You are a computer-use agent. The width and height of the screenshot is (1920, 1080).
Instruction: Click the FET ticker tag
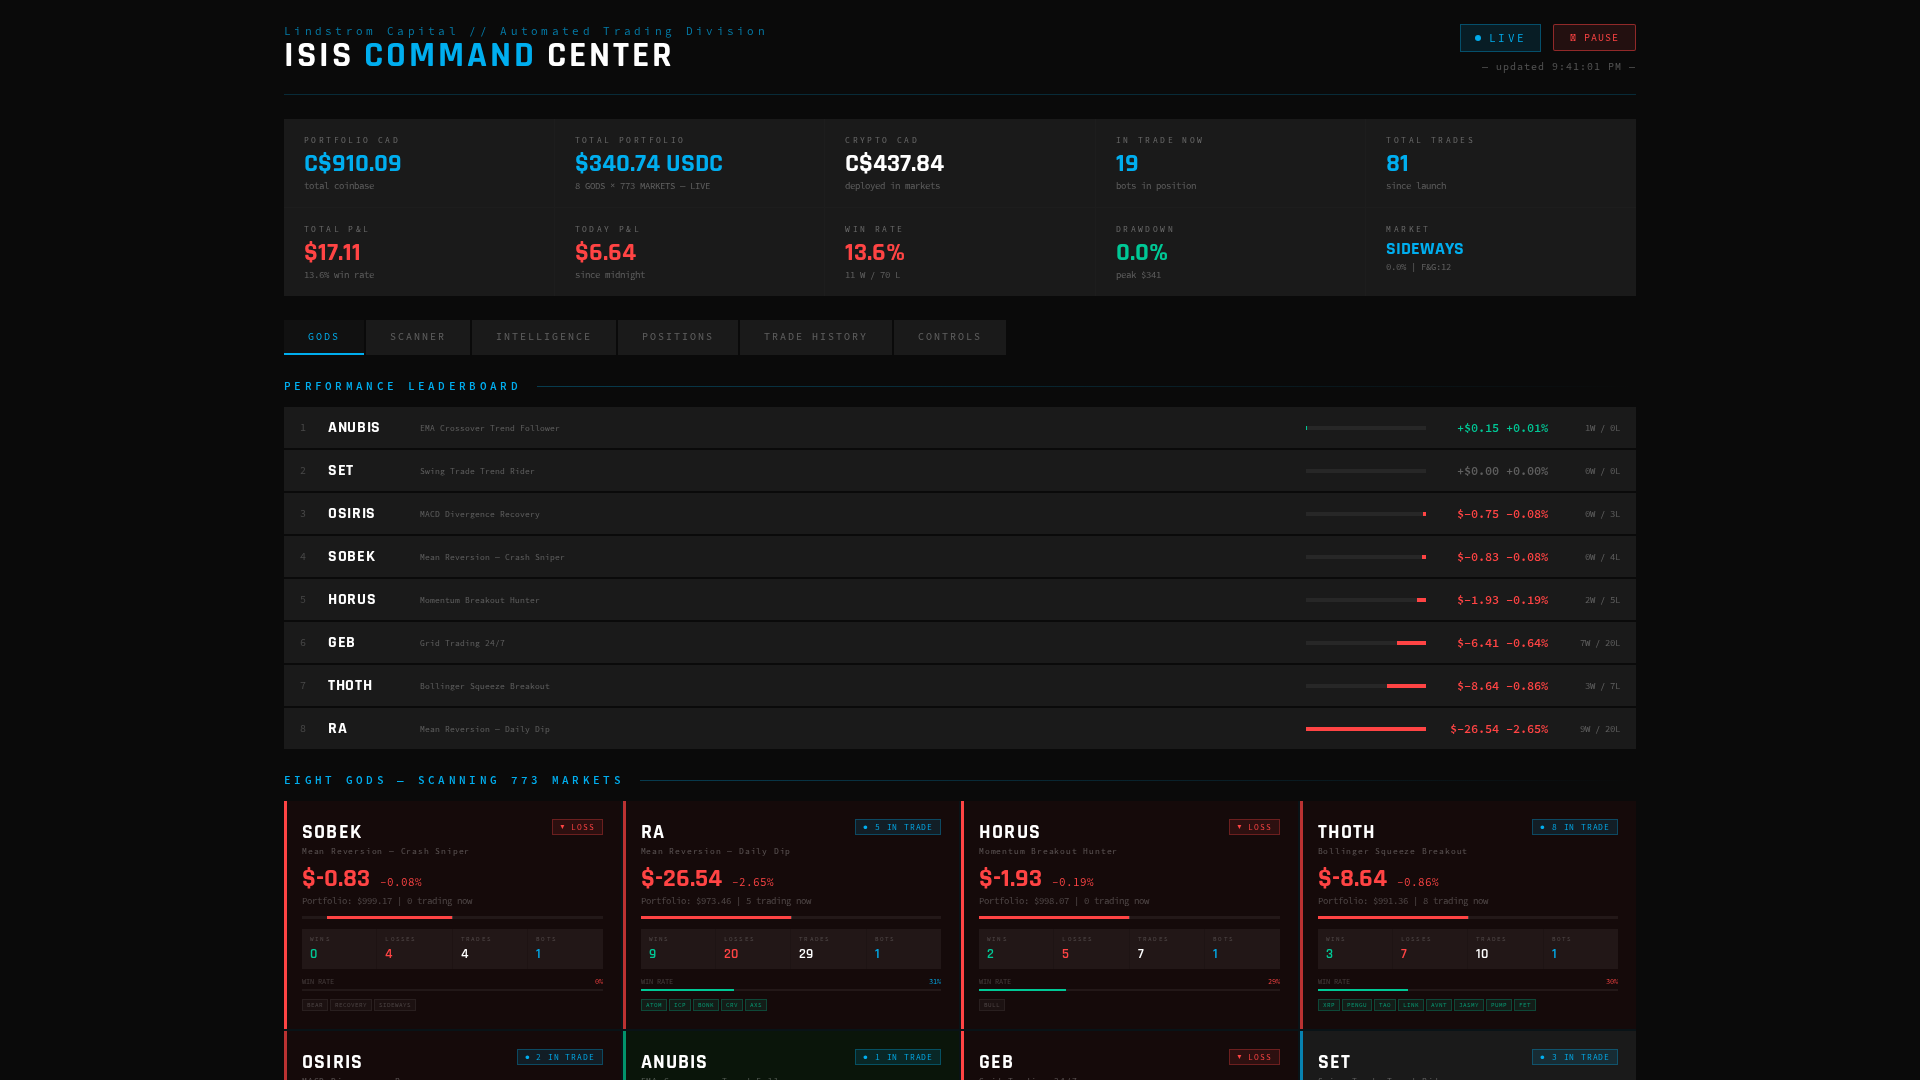(x=1525, y=1005)
